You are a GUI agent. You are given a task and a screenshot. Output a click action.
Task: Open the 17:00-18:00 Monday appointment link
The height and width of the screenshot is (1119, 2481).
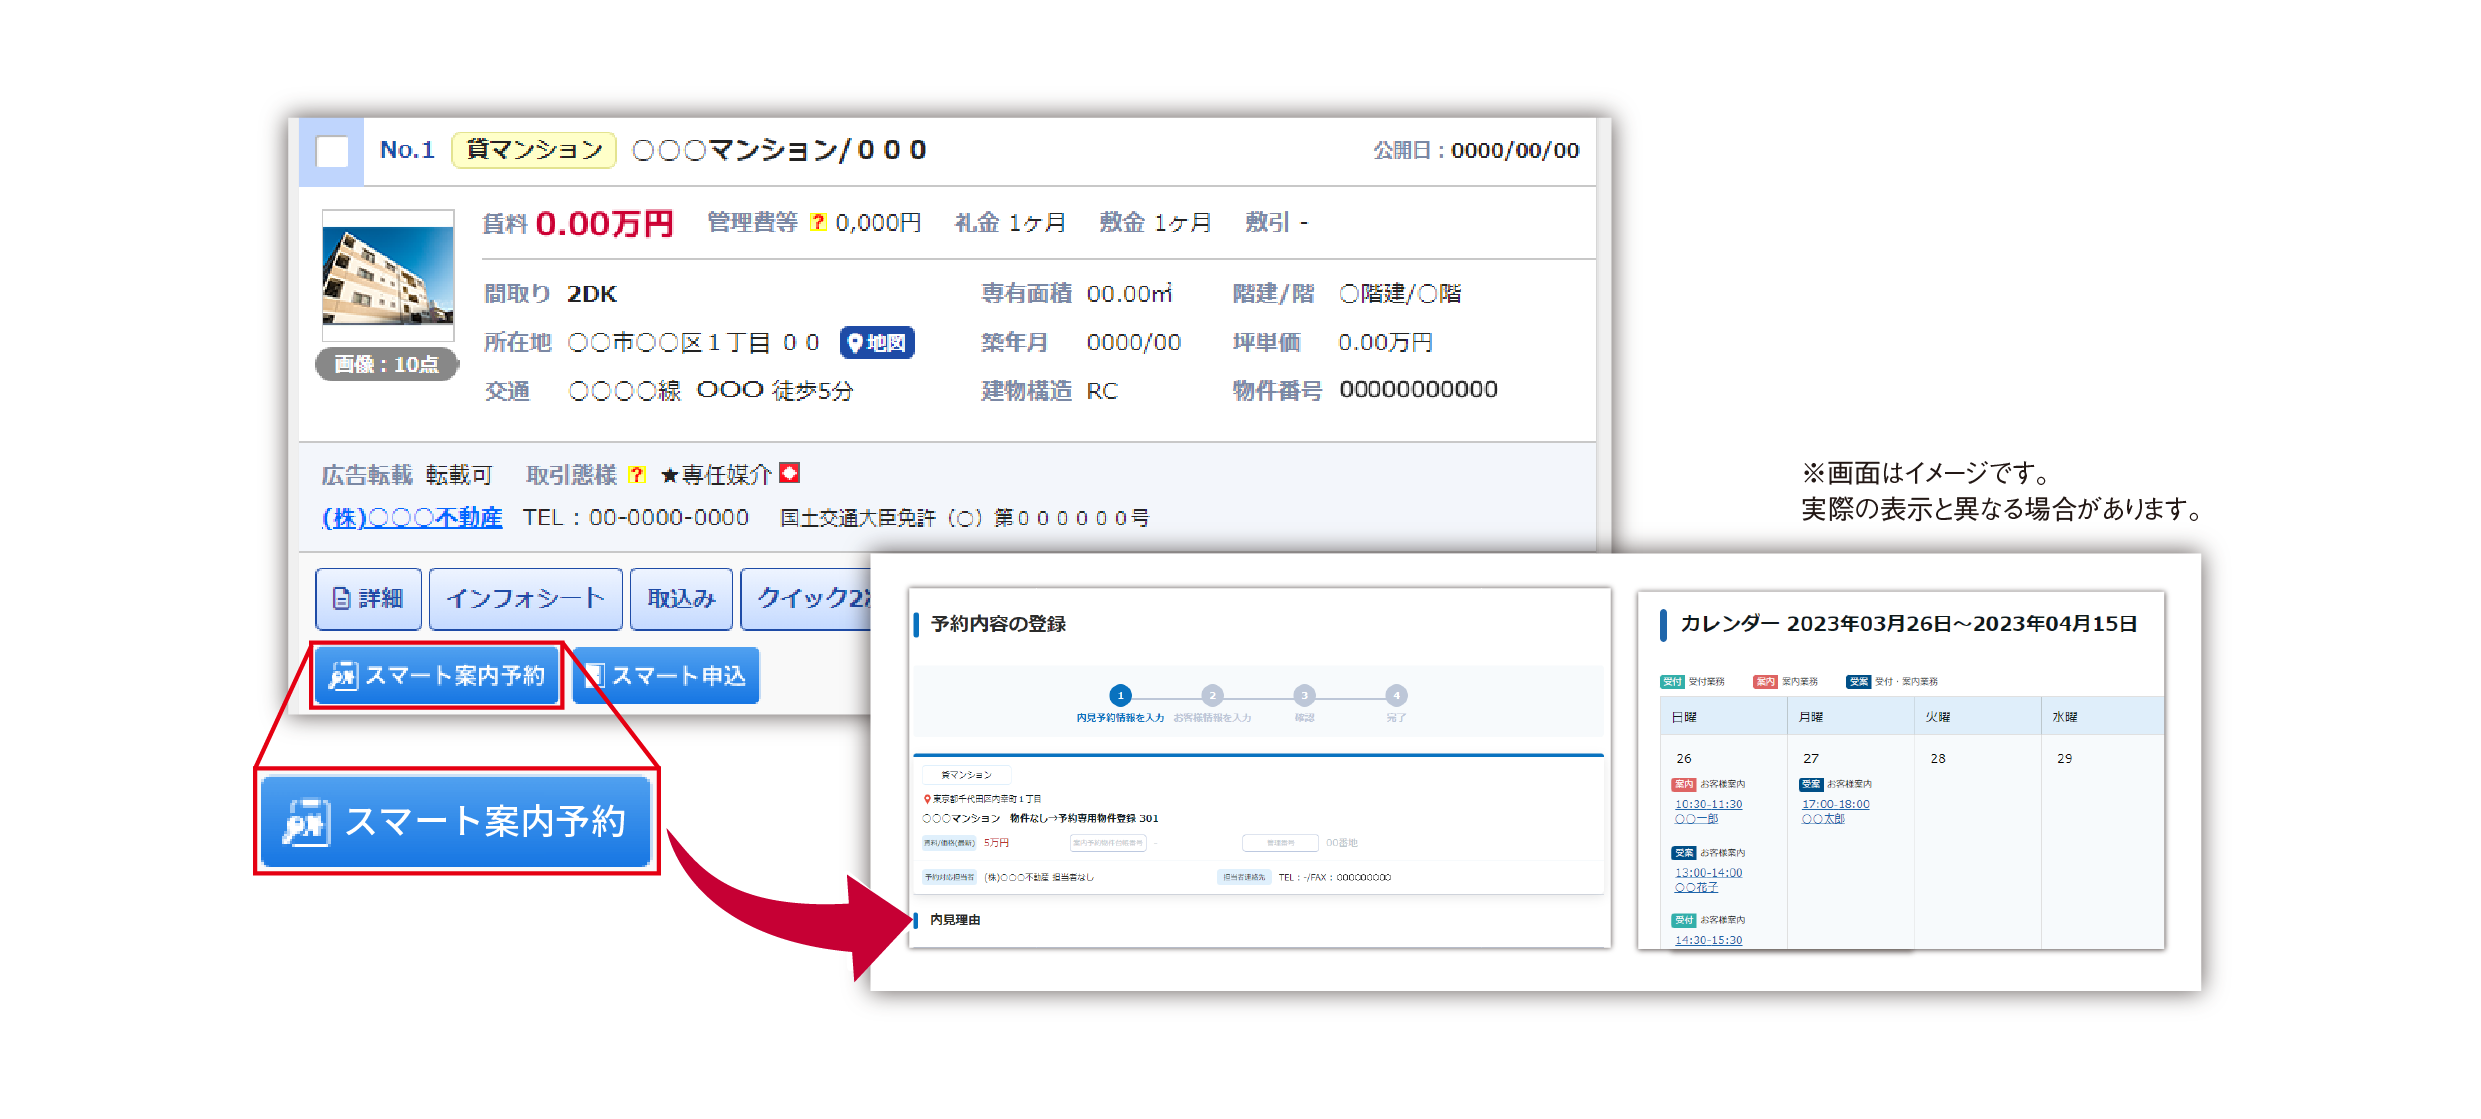pyautogui.click(x=1835, y=804)
